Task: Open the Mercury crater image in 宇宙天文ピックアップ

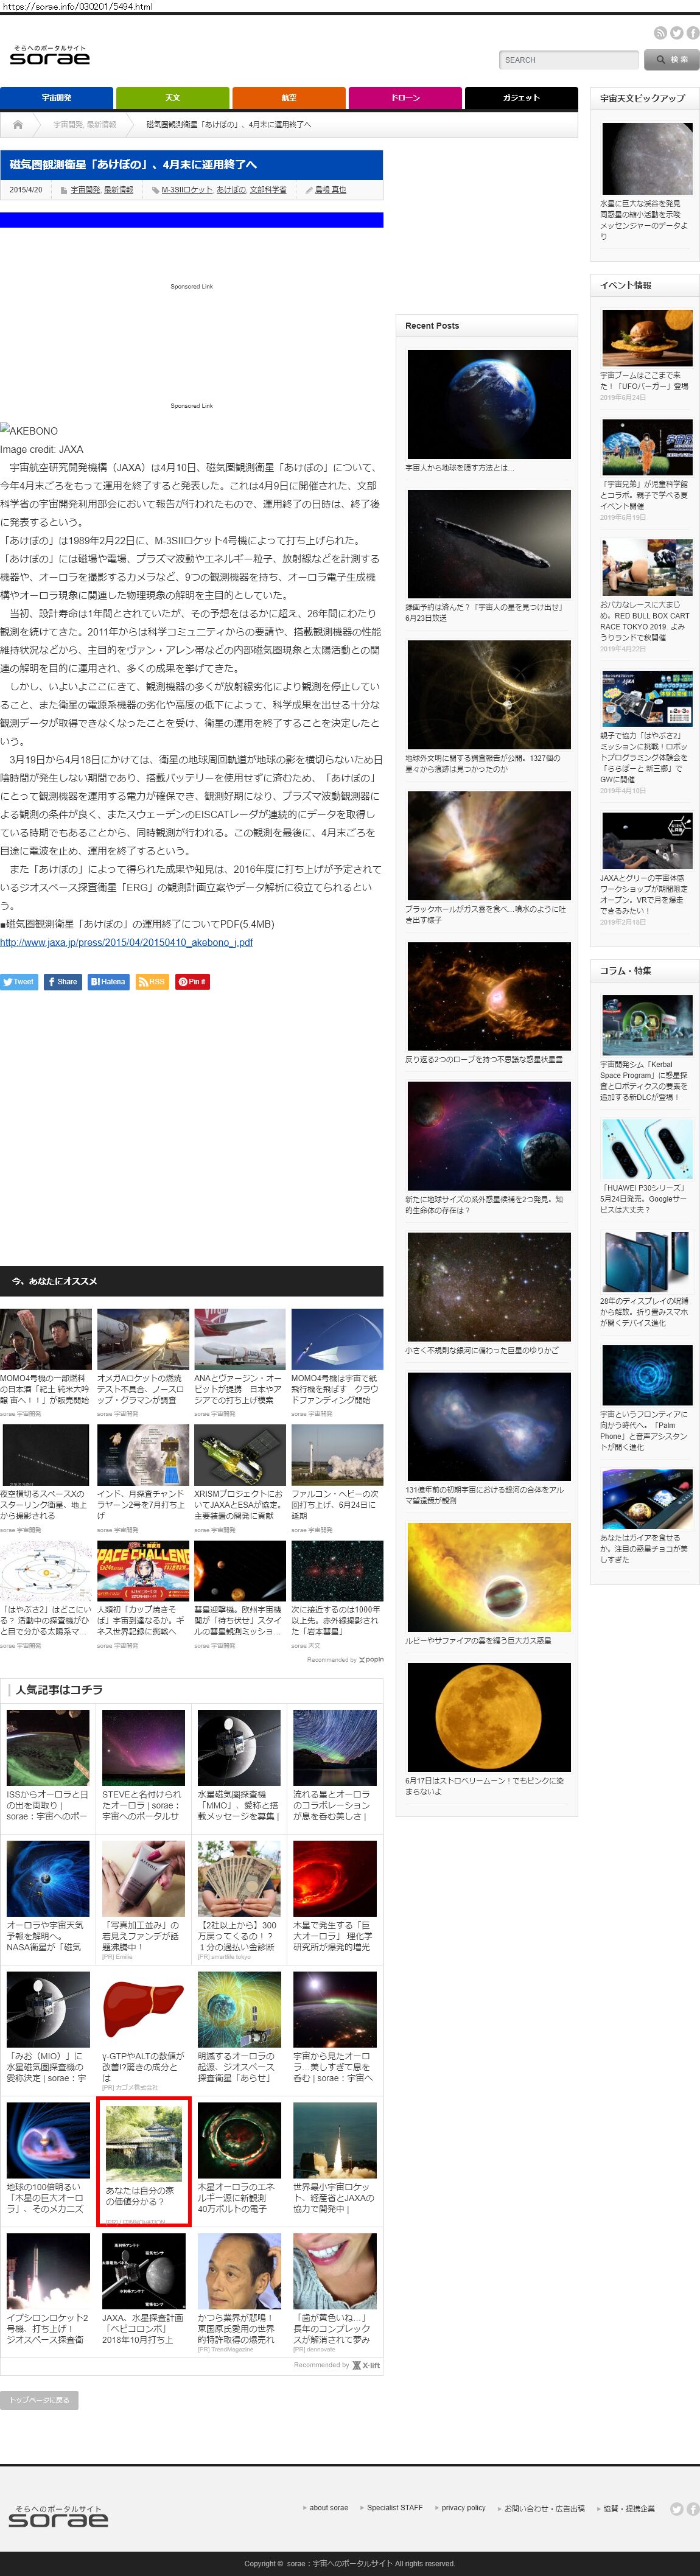Action: pyautogui.click(x=647, y=159)
